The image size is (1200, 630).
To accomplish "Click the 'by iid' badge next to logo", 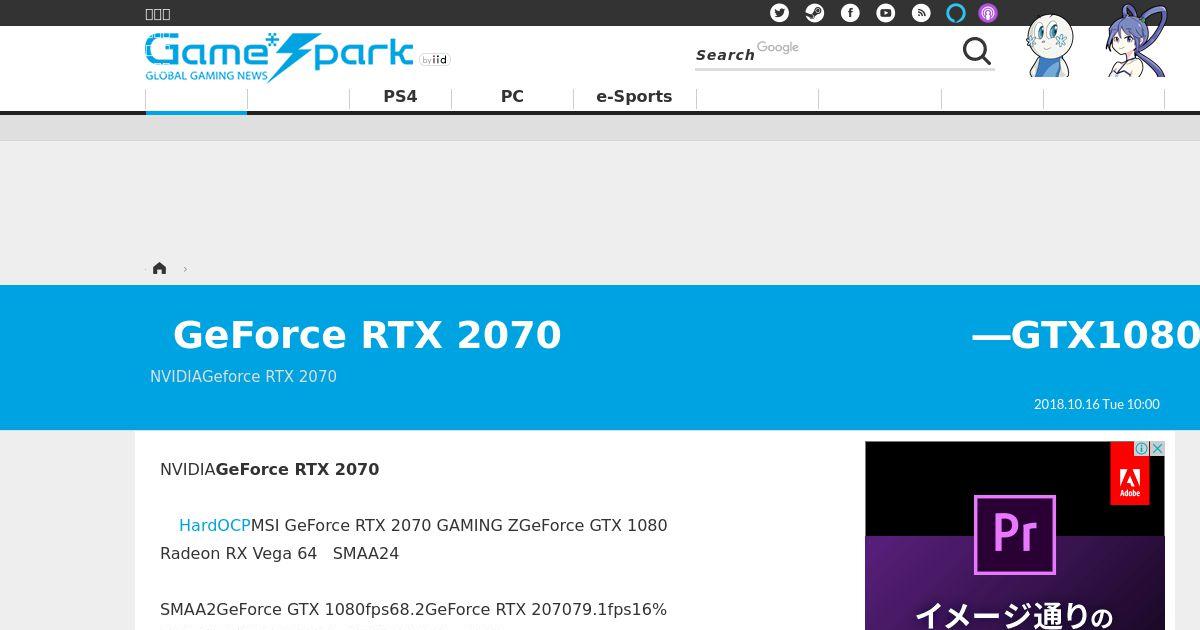I will coord(435,60).
